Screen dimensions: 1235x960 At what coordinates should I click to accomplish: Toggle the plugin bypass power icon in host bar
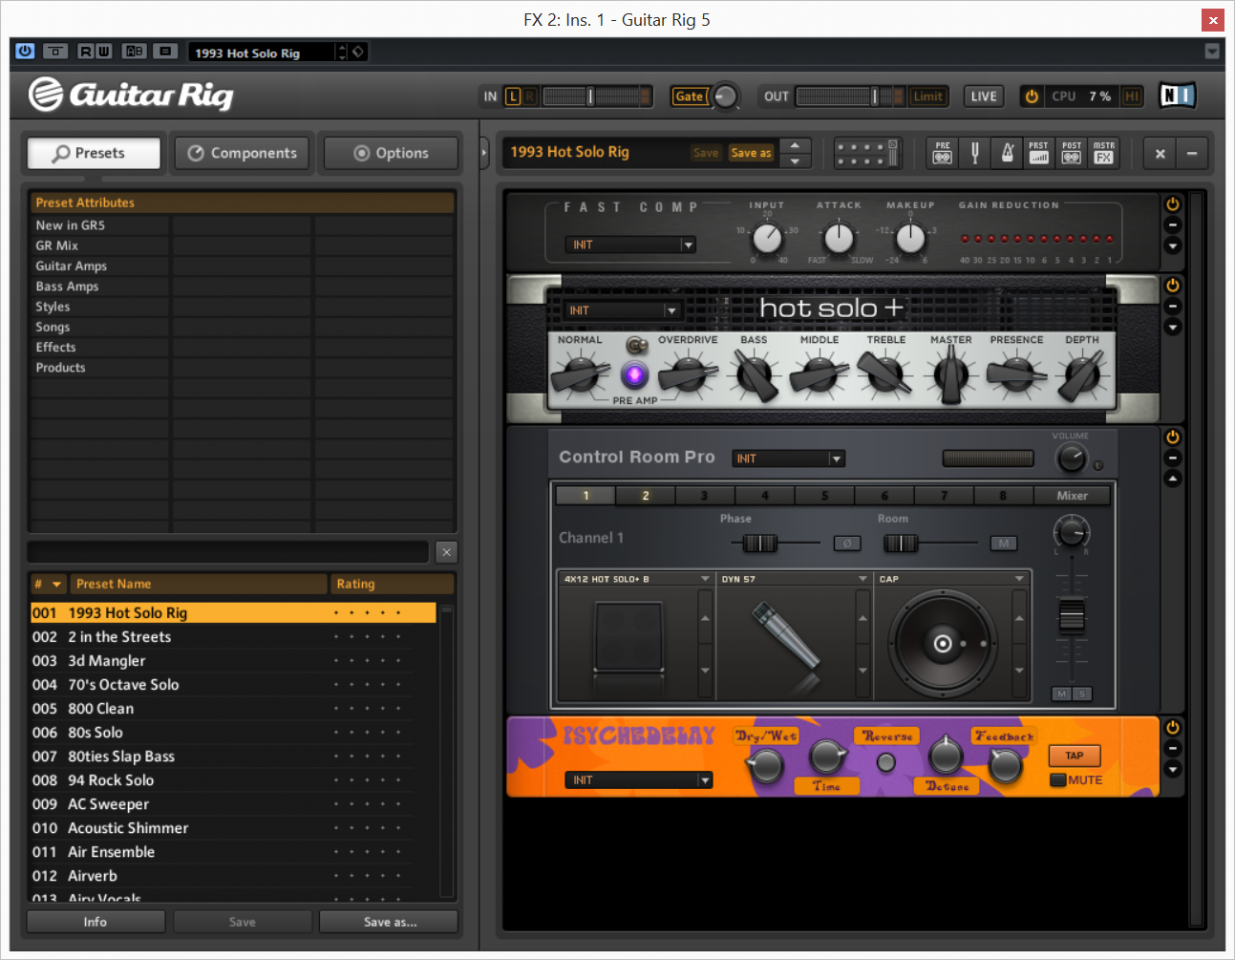pyautogui.click(x=25, y=51)
